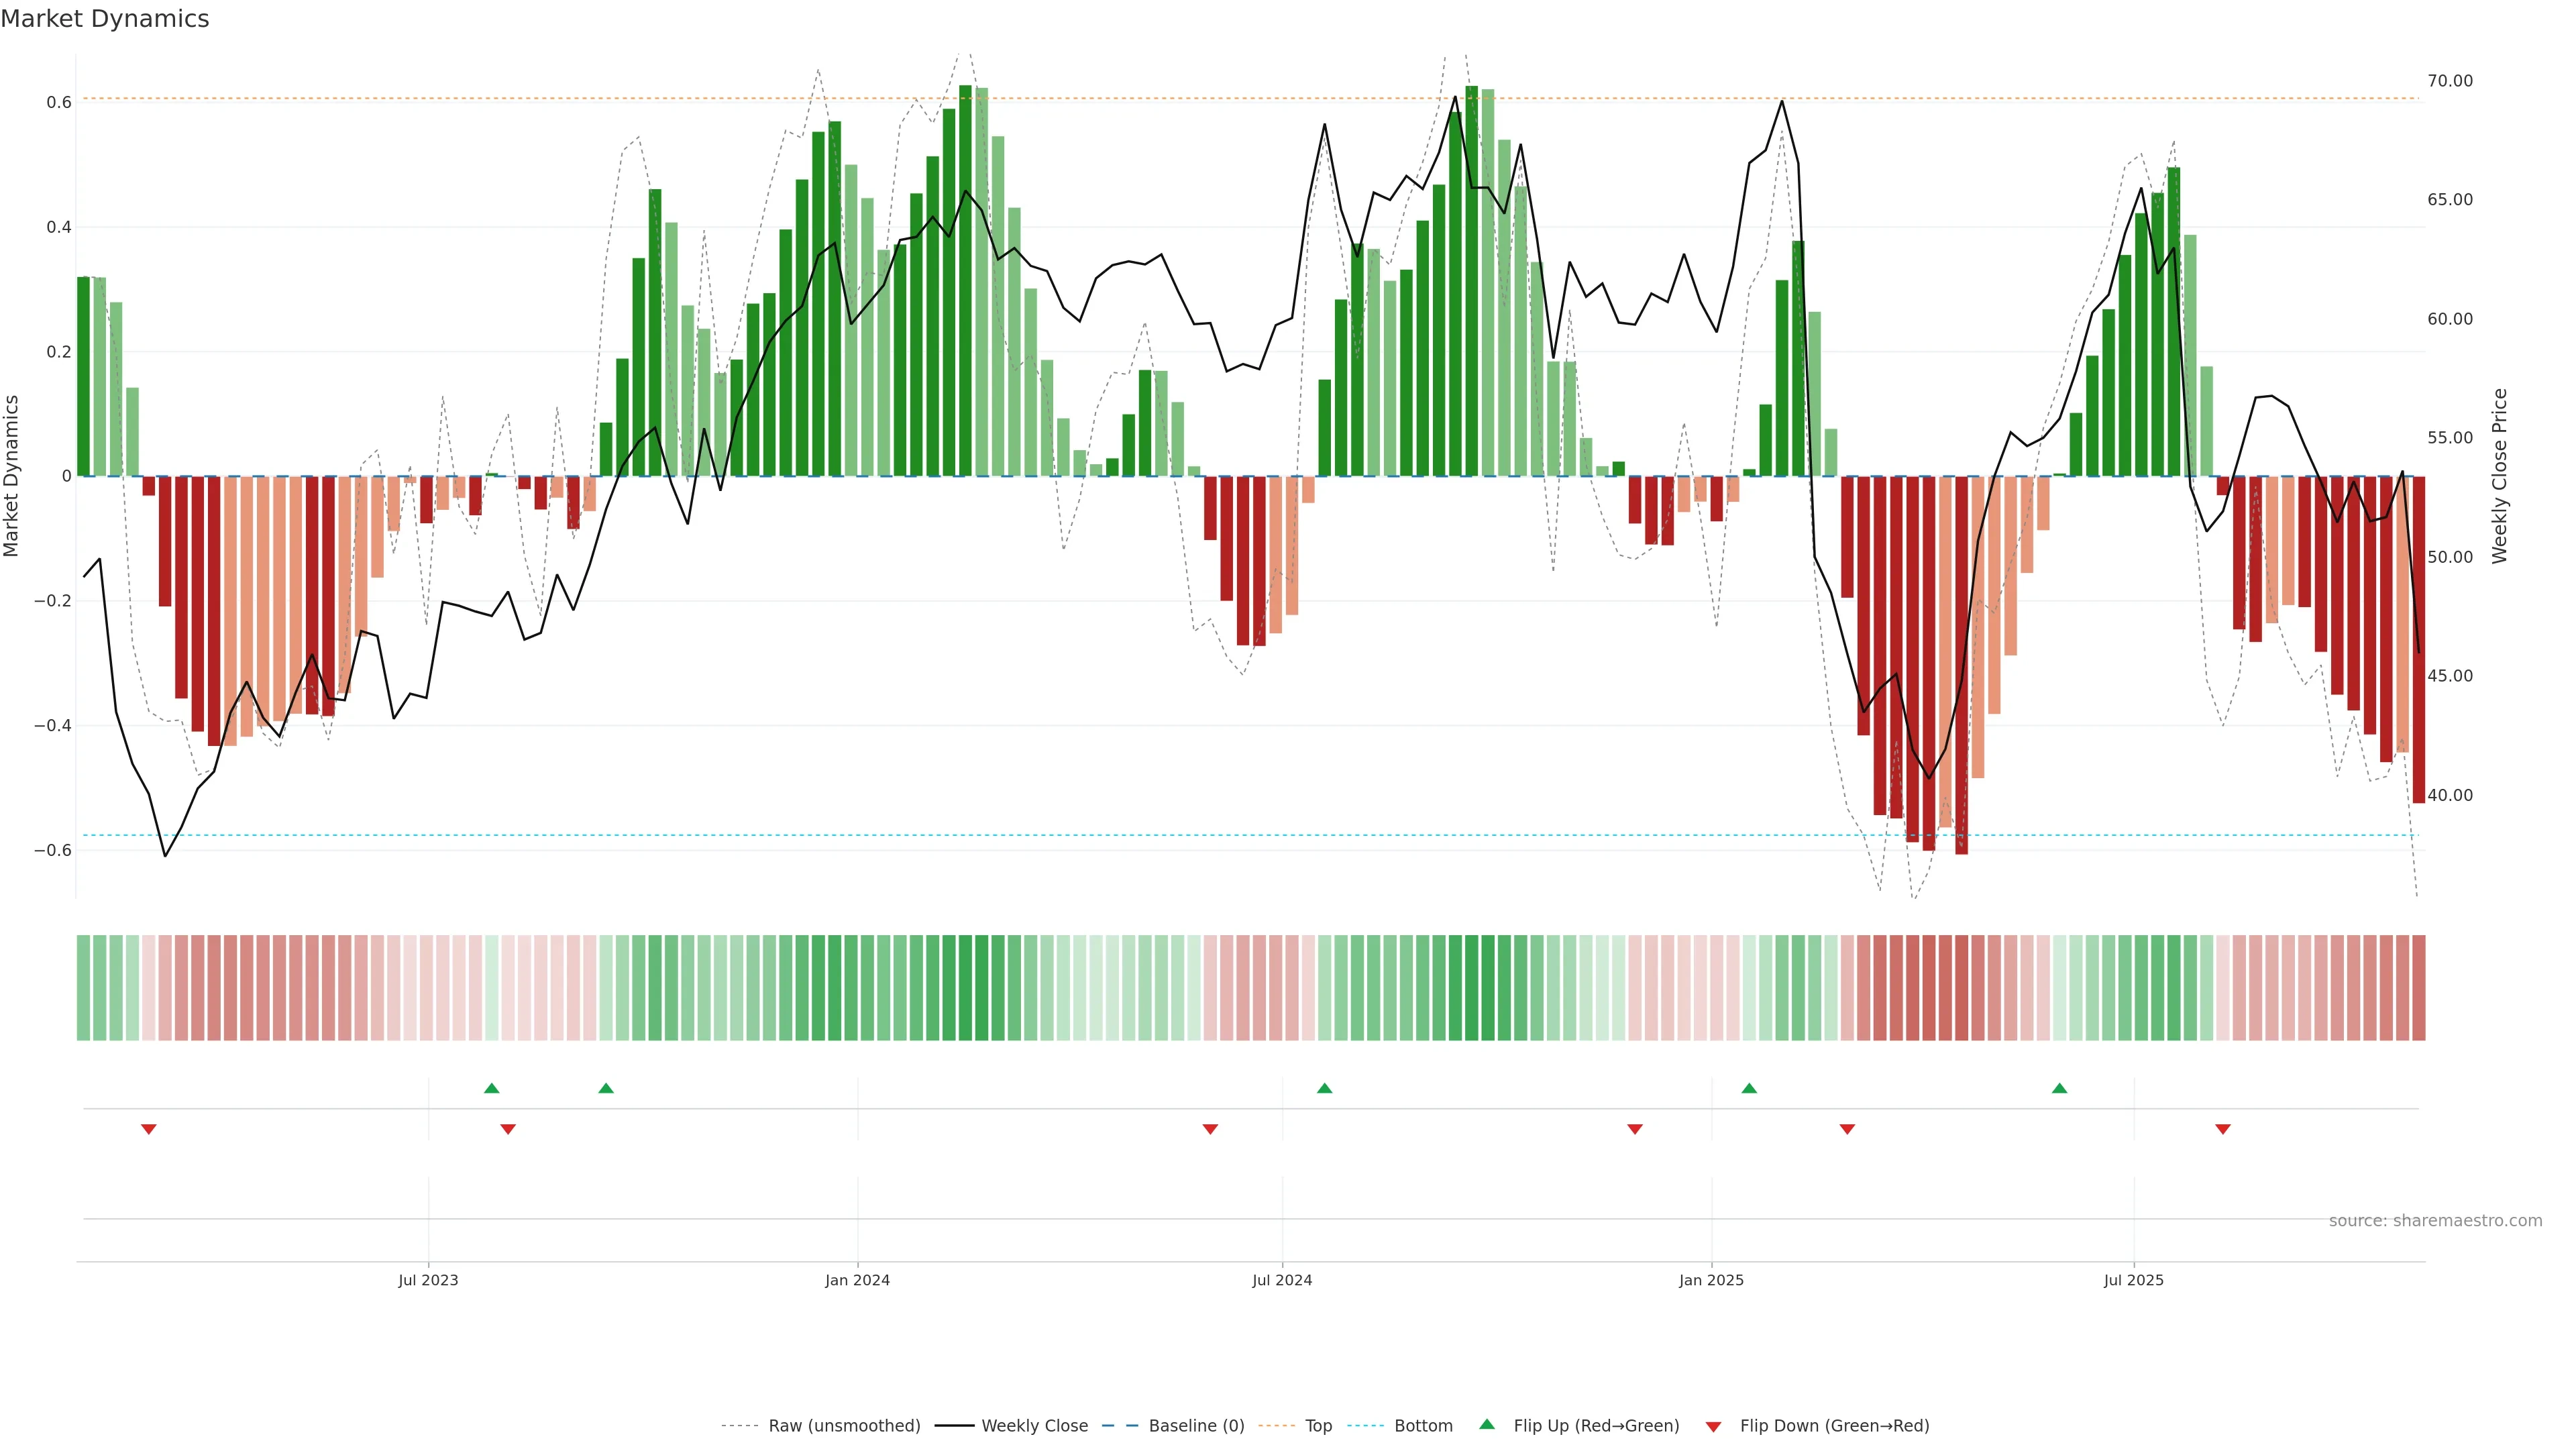Click red flip-down triangle just before Jan 2025
Viewport: 2576px width, 1449px height.
(x=1635, y=1129)
